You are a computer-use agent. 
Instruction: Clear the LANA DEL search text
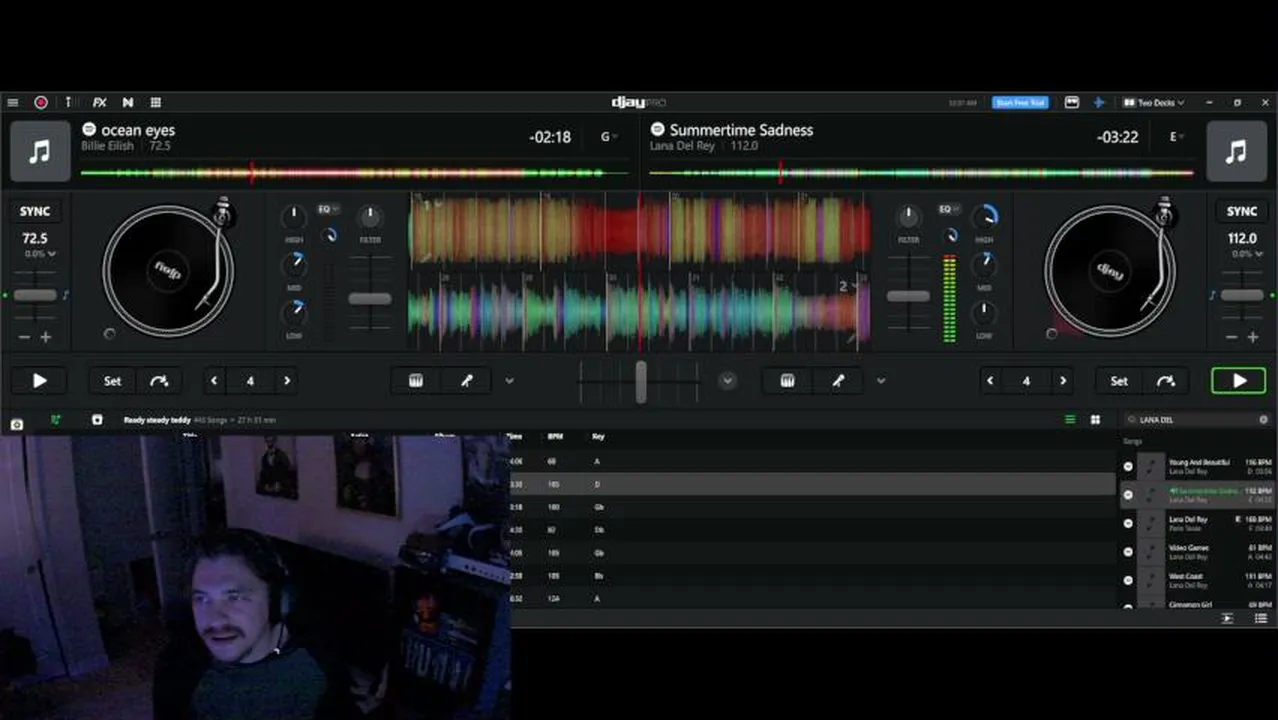coord(1263,420)
